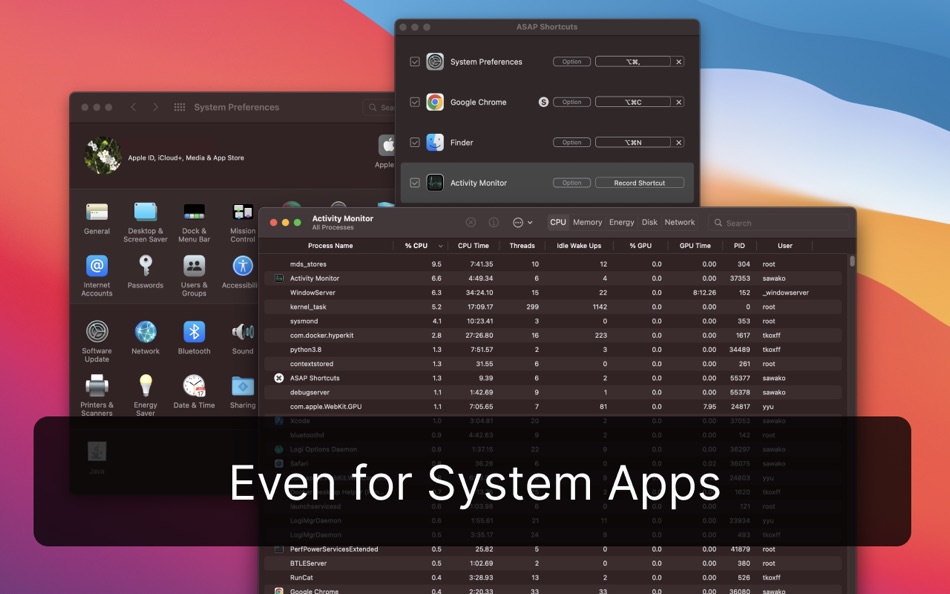Click Option button for System Preferences
Image resolution: width=950 pixels, height=594 pixels.
pyautogui.click(x=571, y=61)
